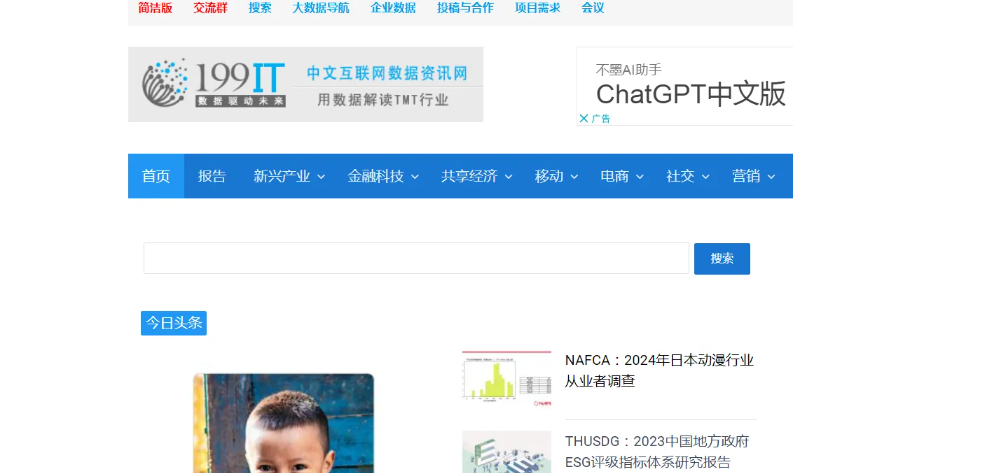Expand the 社交 dropdown menu
The image size is (998, 473).
point(687,176)
